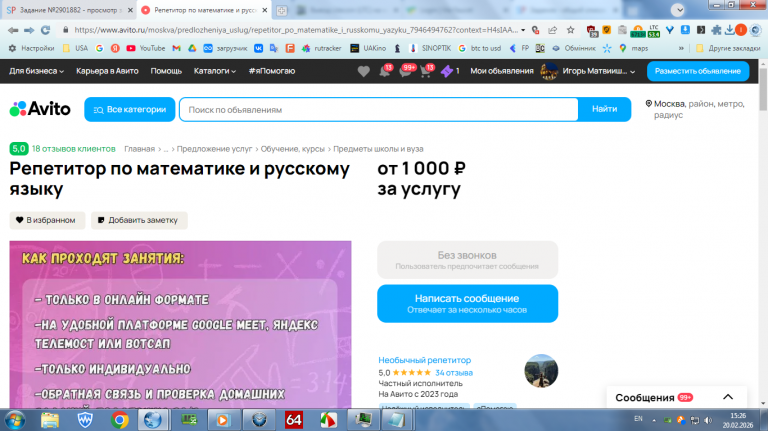Open Мои объявления
The image size is (768, 431).
[x=502, y=71]
